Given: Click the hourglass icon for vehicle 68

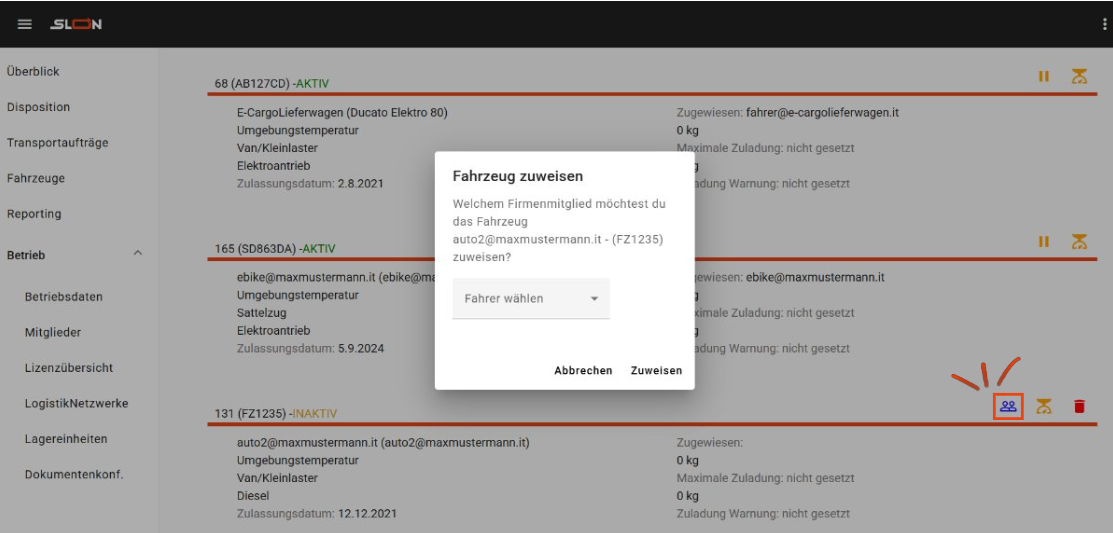Looking at the screenshot, I should [x=1078, y=76].
